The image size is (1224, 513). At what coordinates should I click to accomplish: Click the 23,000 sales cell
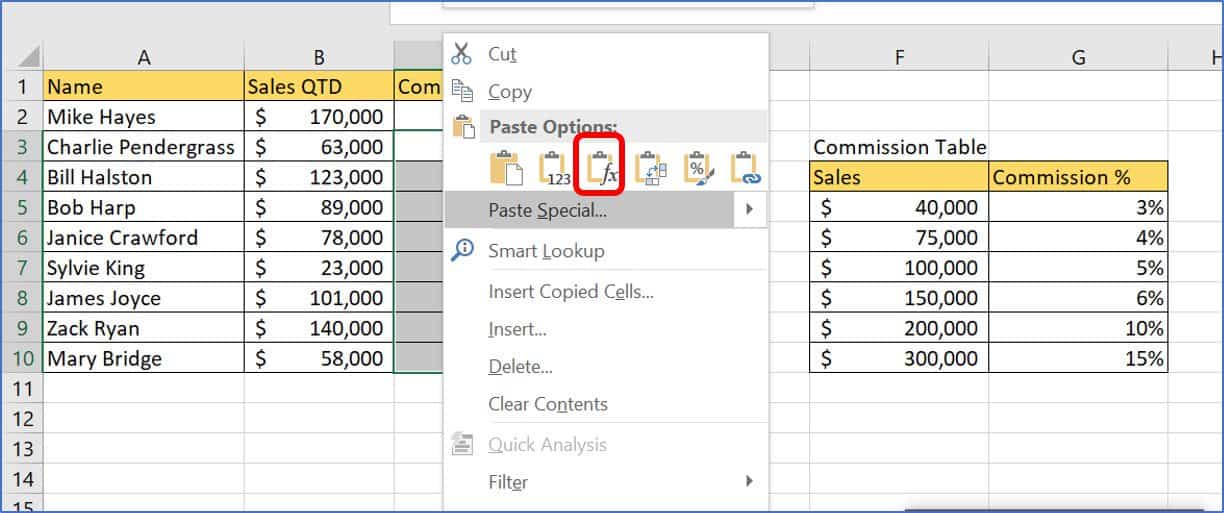319,268
